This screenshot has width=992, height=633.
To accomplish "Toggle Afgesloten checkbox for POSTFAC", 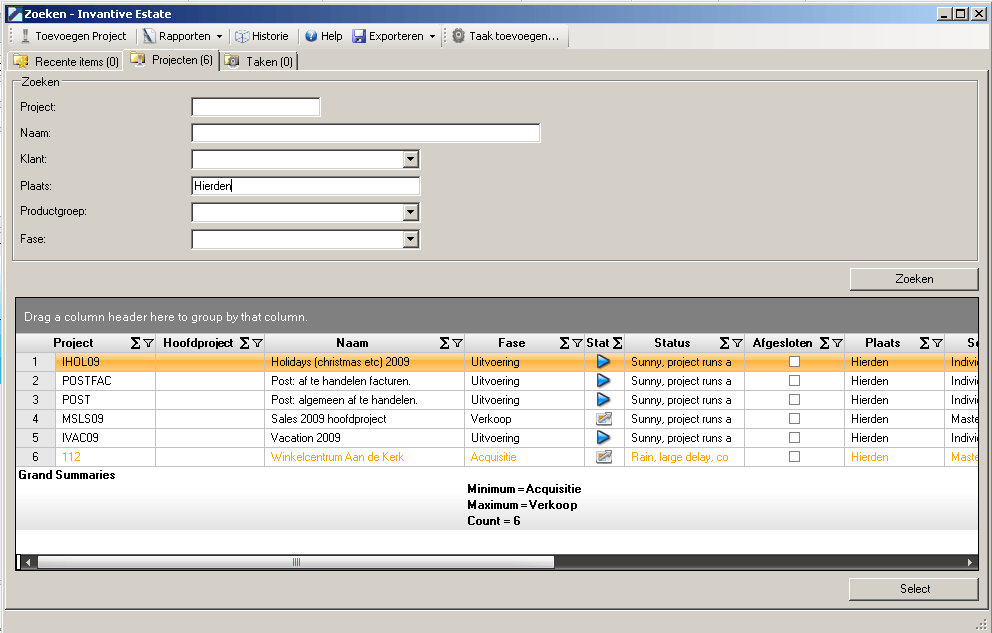I will [x=795, y=381].
